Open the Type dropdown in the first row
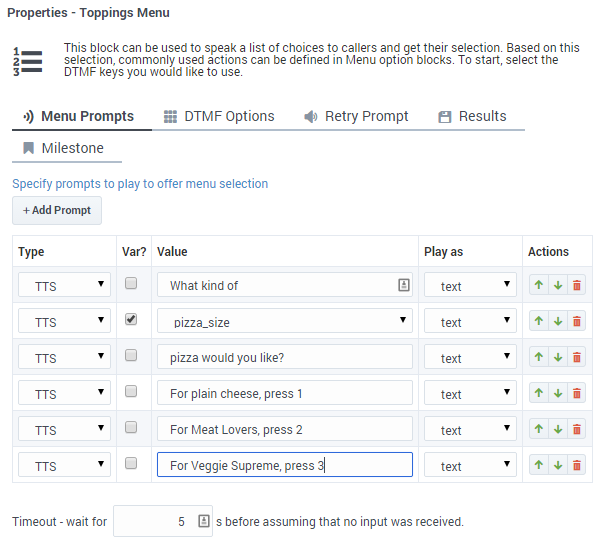 [64, 286]
